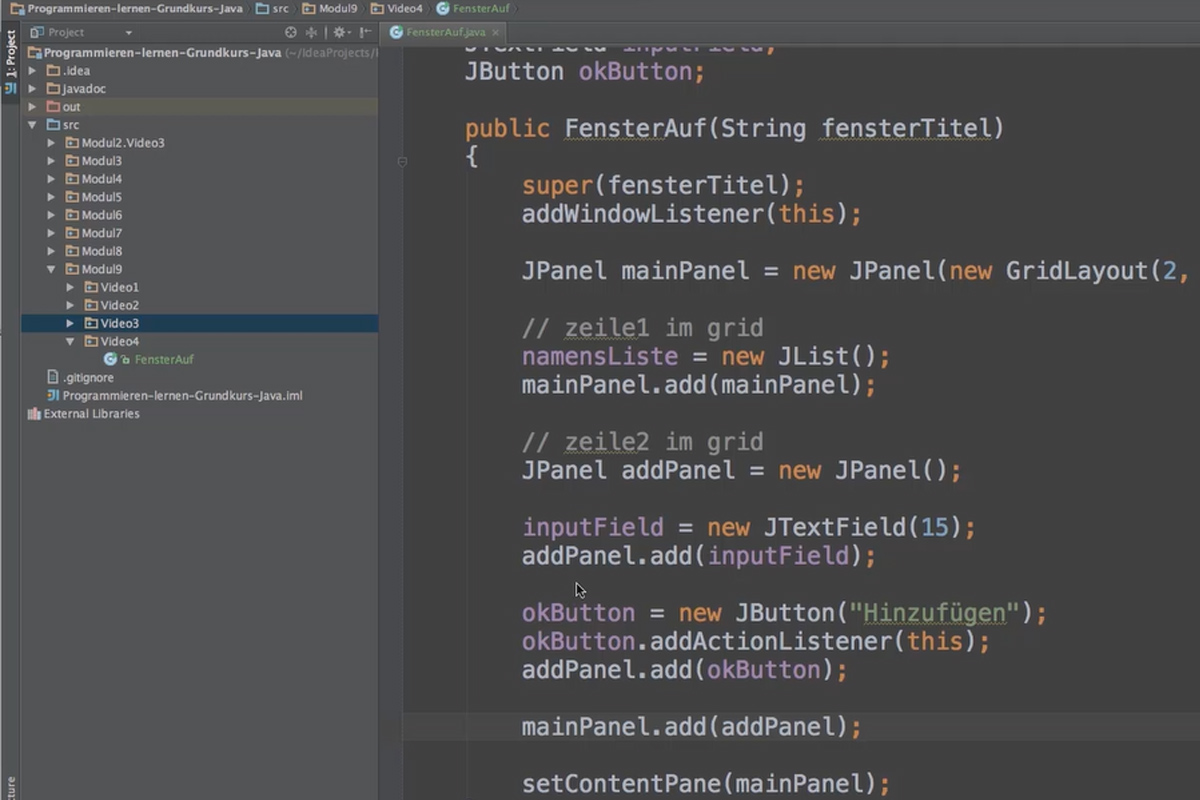Click the Modul9 breadcrumb in the navigation bar
Image resolution: width=1200 pixels, height=800 pixels.
[x=330, y=8]
